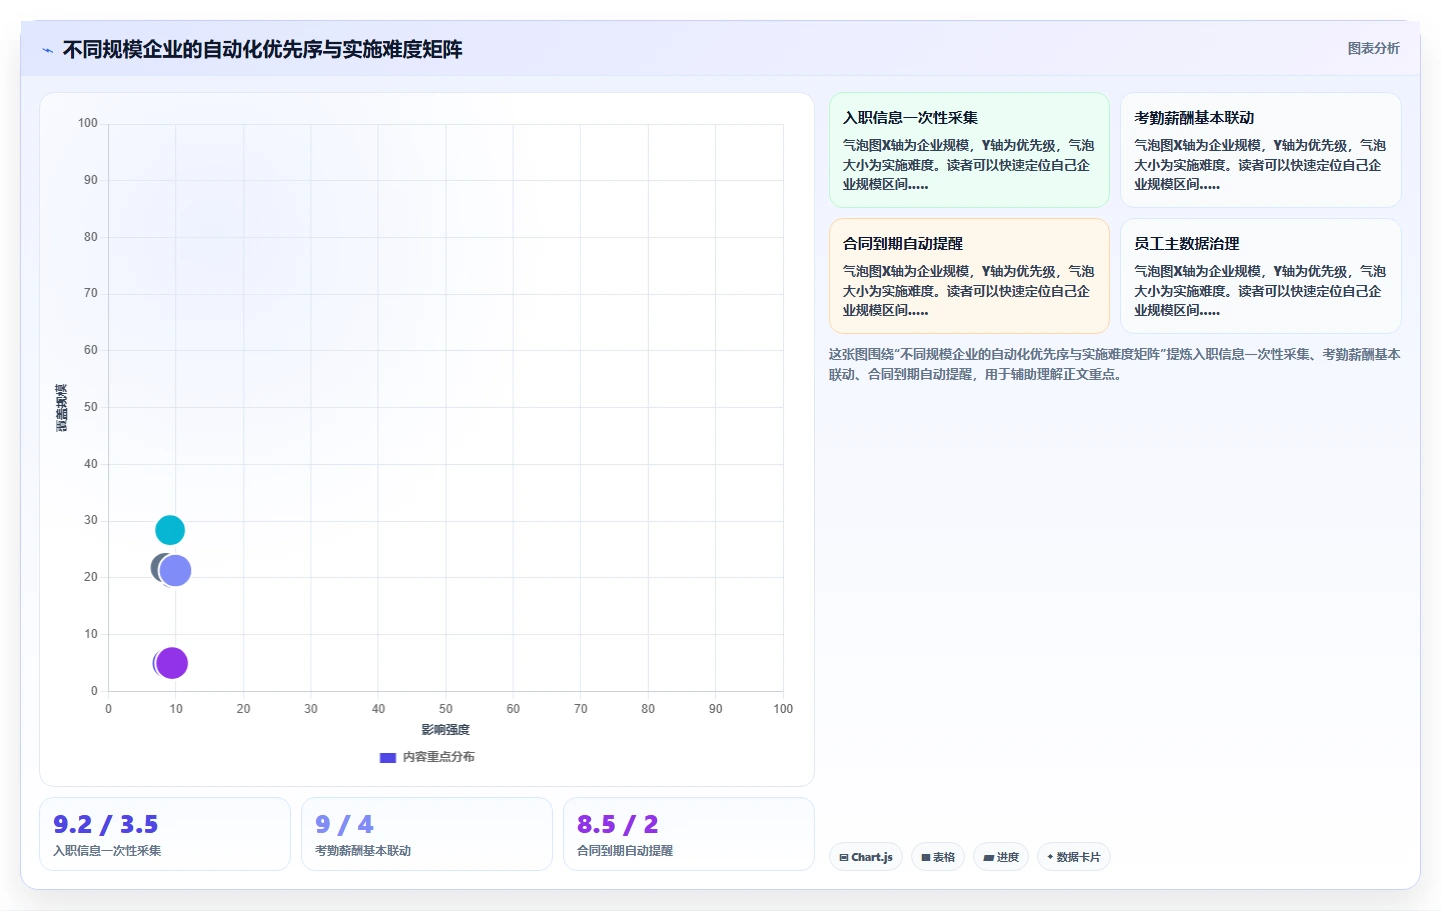
Task: Click the 考勤薪酬基本联动 caption under 9 / 4
Action: [x=363, y=851]
